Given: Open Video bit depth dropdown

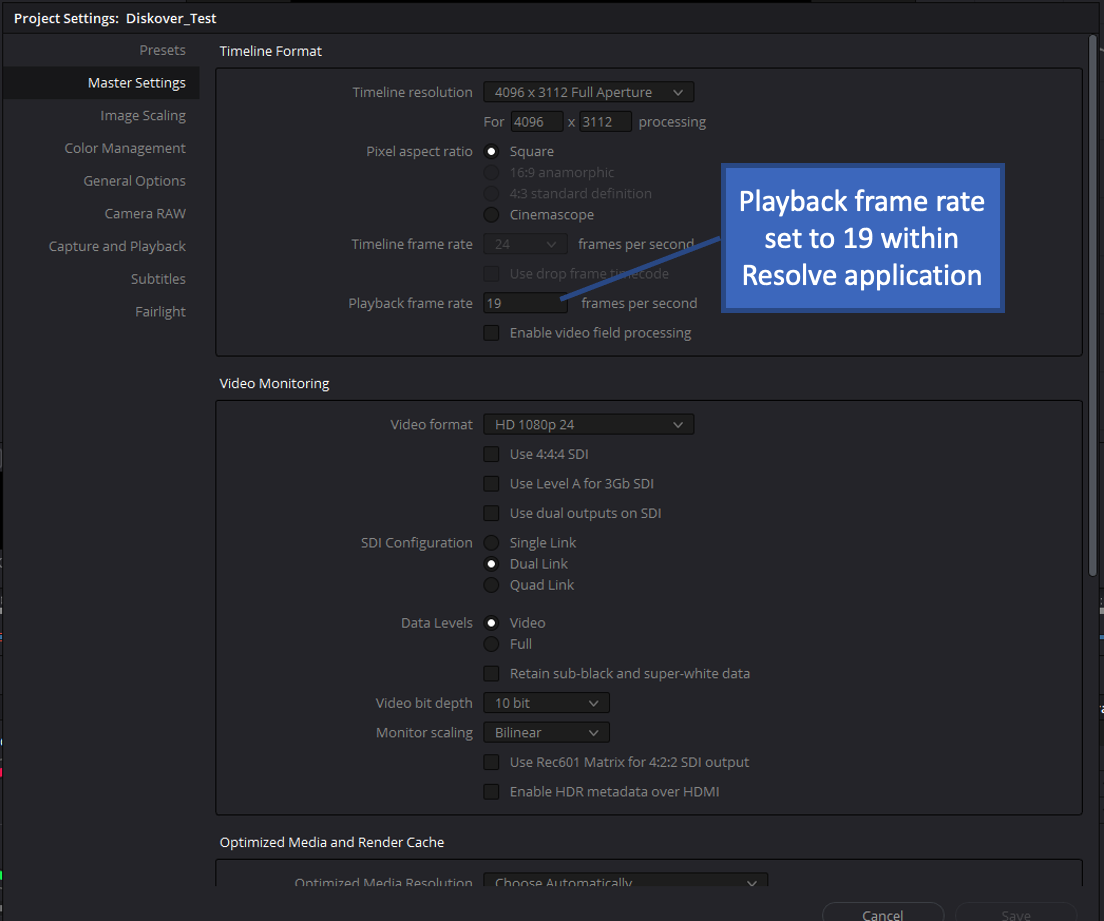Looking at the screenshot, I should [x=546, y=703].
